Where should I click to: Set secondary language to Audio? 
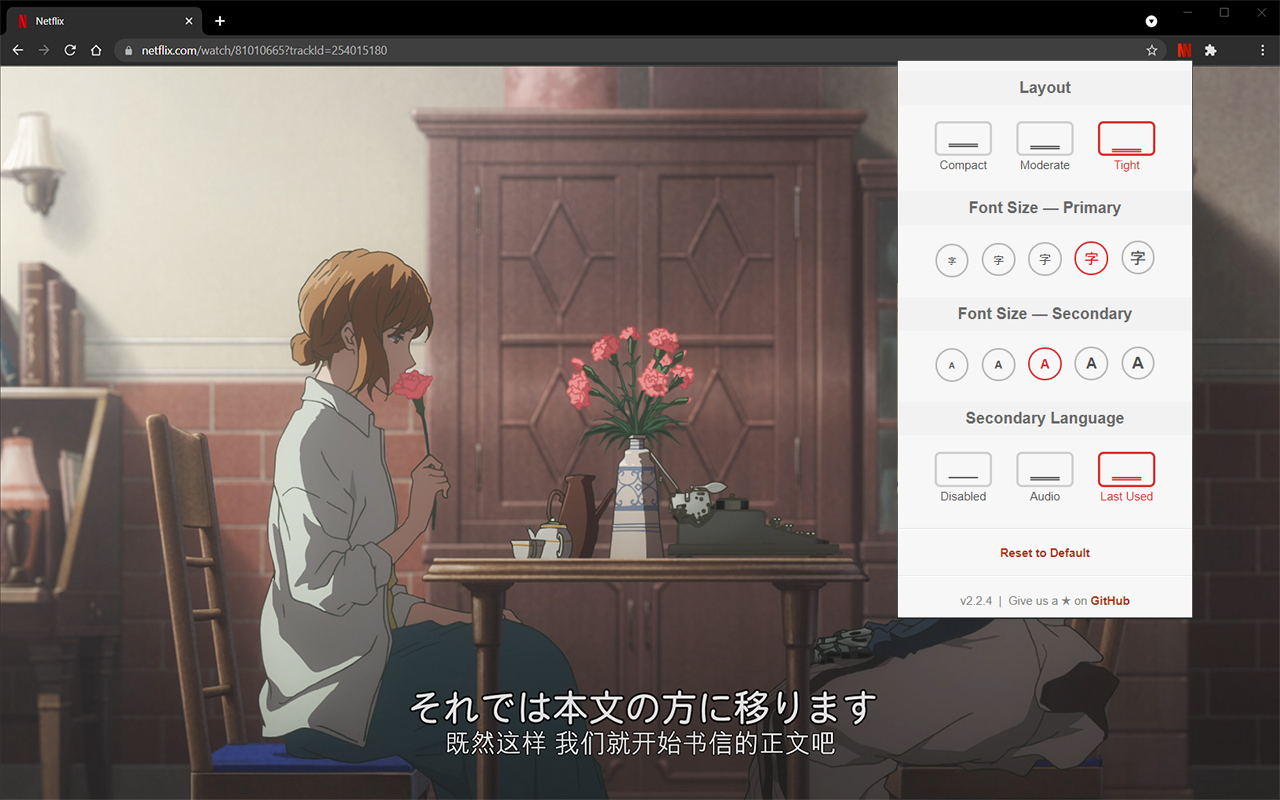[x=1045, y=470]
